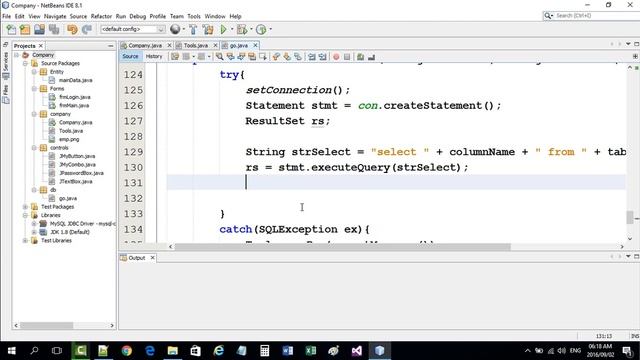Open the Team menu
The image size is (640, 360).
[x=177, y=16]
